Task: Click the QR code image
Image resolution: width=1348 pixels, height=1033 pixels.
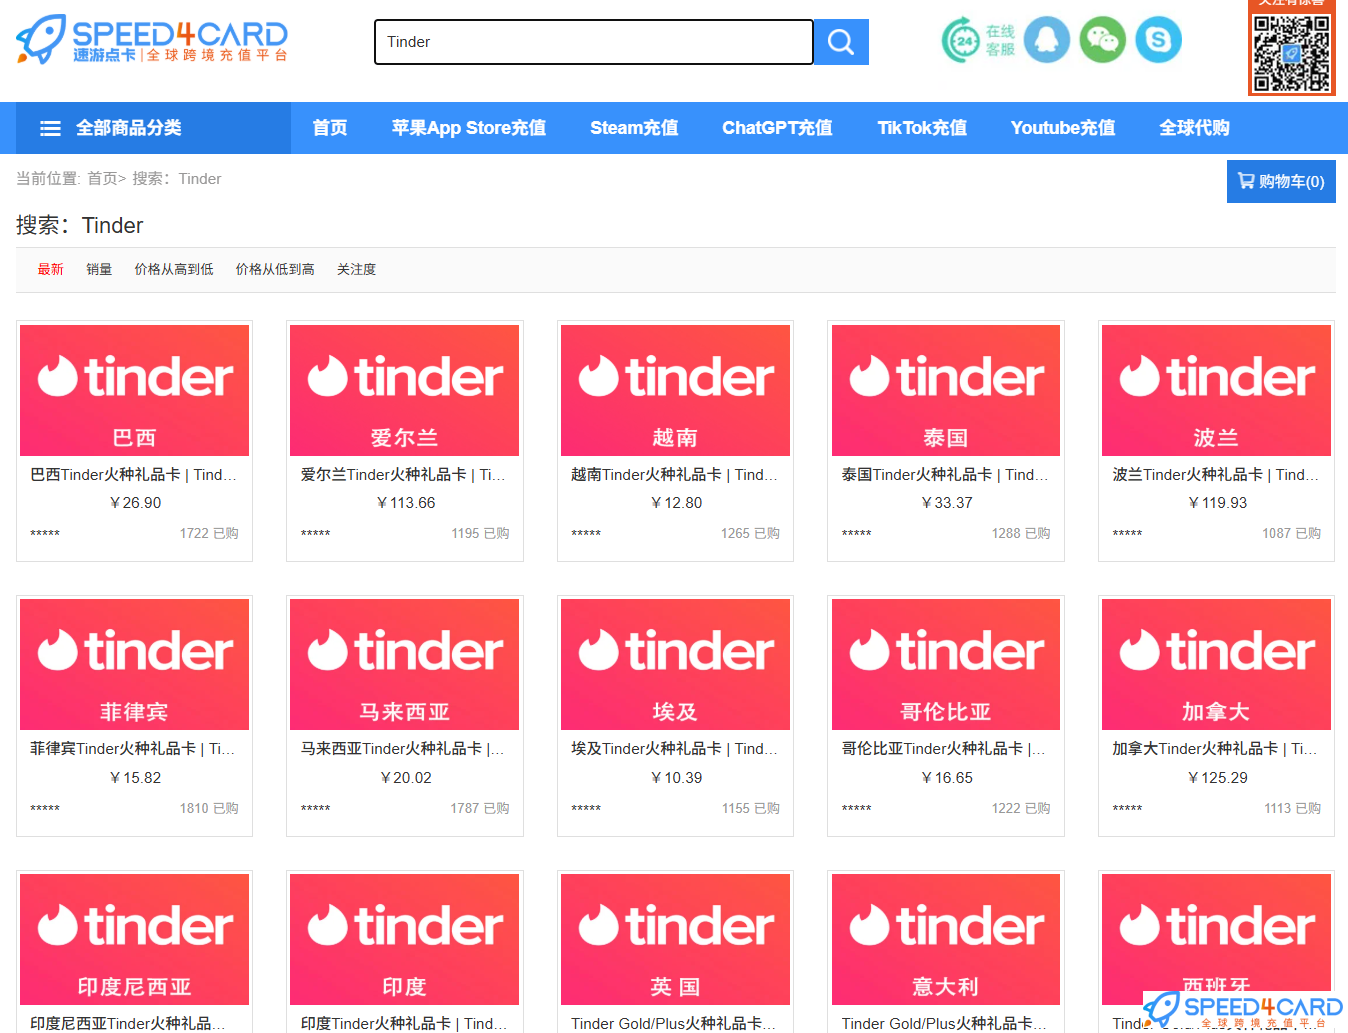Action: pyautogui.click(x=1292, y=52)
